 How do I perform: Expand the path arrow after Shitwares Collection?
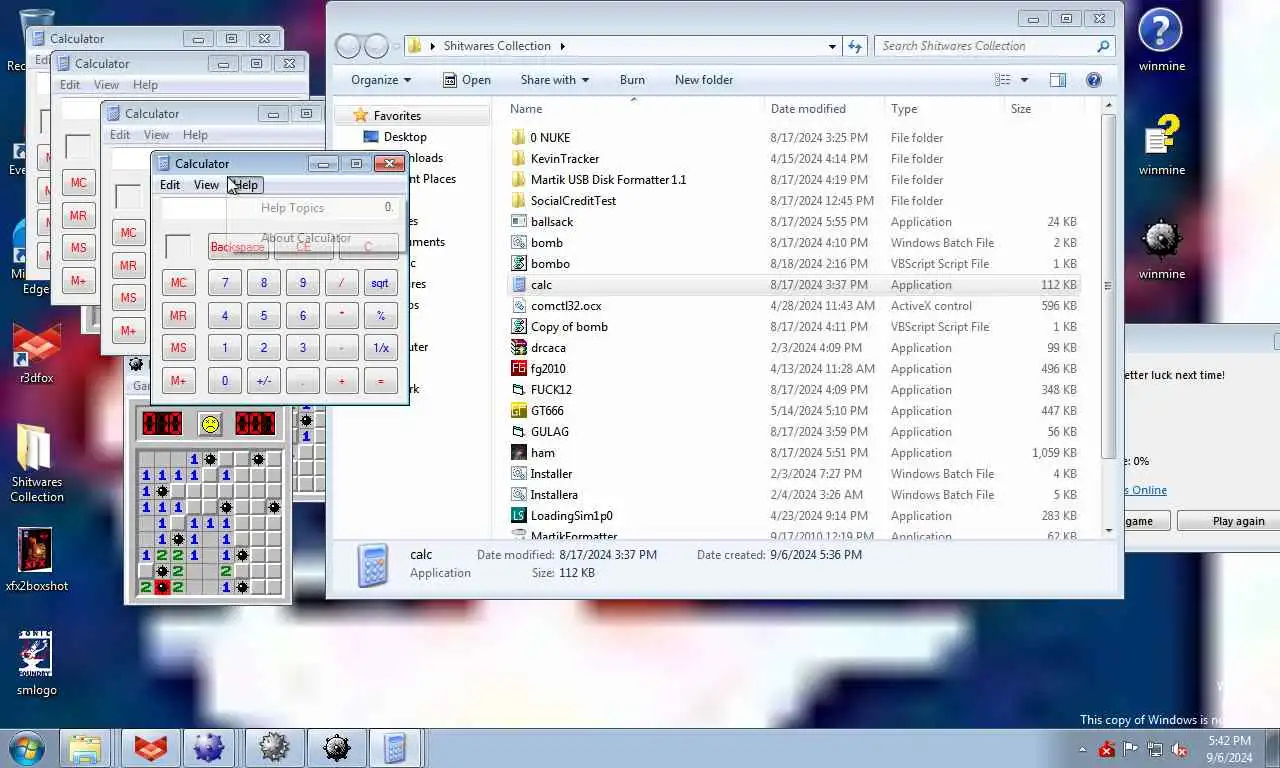coord(563,46)
